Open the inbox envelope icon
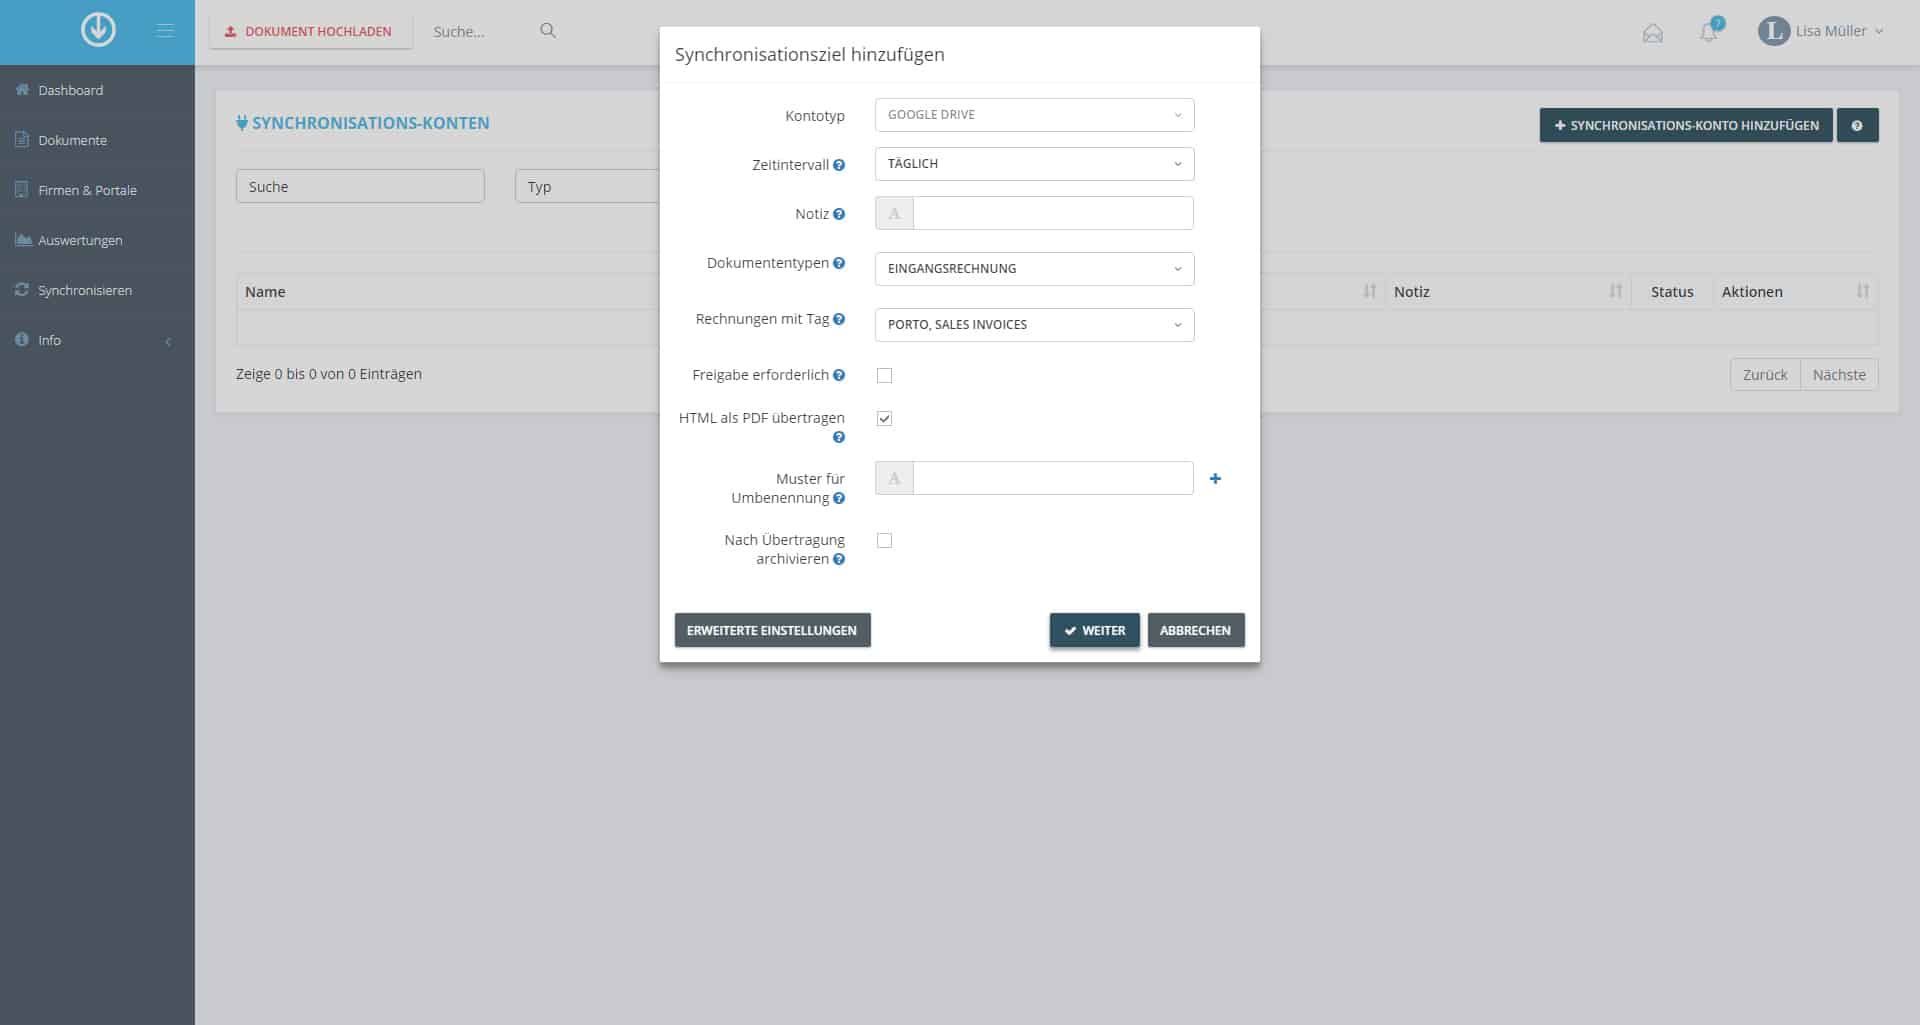The image size is (1920, 1025). (x=1653, y=33)
